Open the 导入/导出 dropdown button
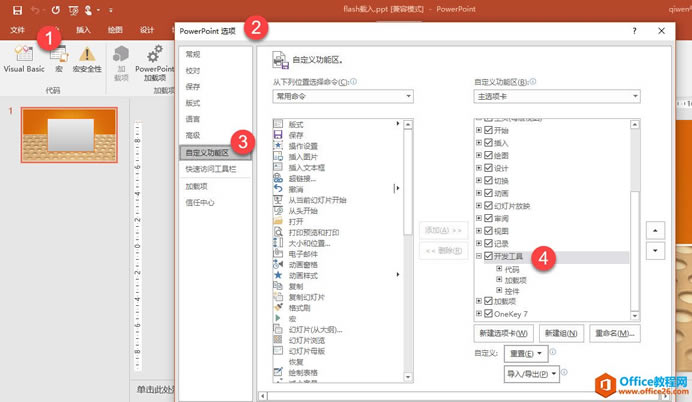The image size is (692, 402). point(532,374)
